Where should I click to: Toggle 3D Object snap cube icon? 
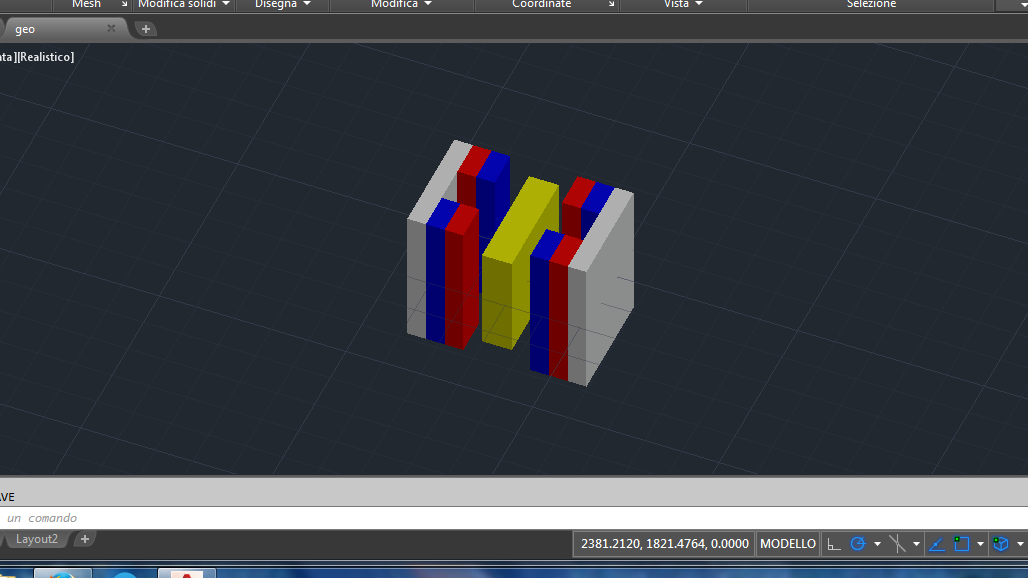[x=1000, y=544]
